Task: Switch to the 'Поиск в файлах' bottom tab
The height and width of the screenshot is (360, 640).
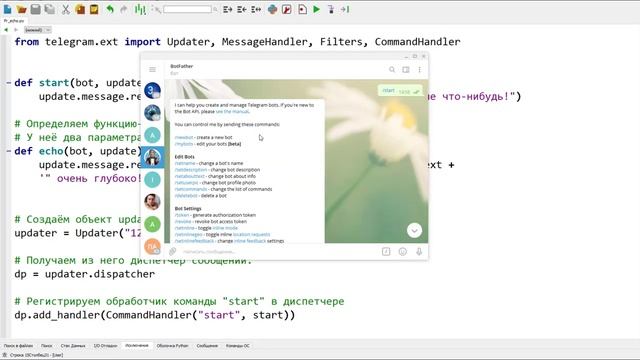Action: pos(18,346)
